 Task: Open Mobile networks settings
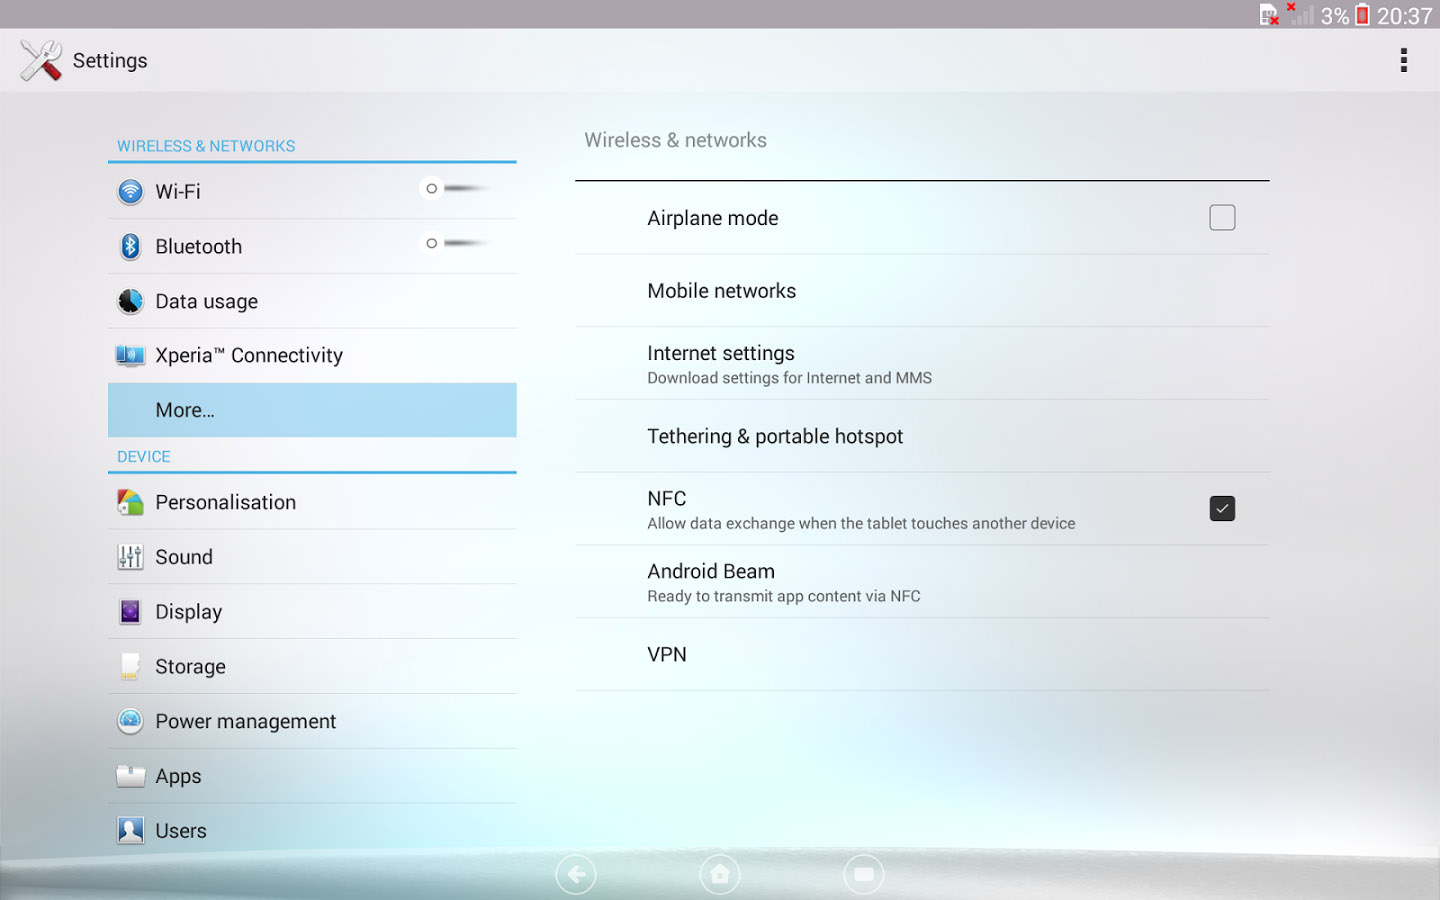721,291
